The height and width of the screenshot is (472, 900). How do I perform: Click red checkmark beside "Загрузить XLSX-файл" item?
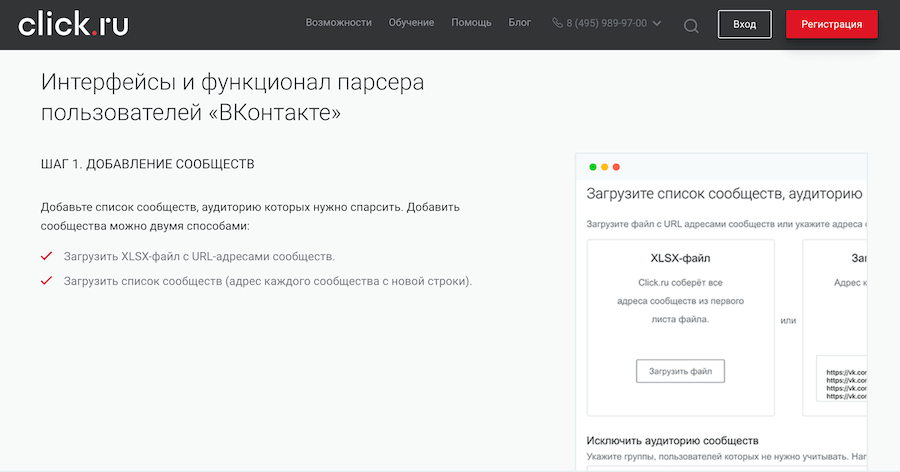(x=46, y=256)
